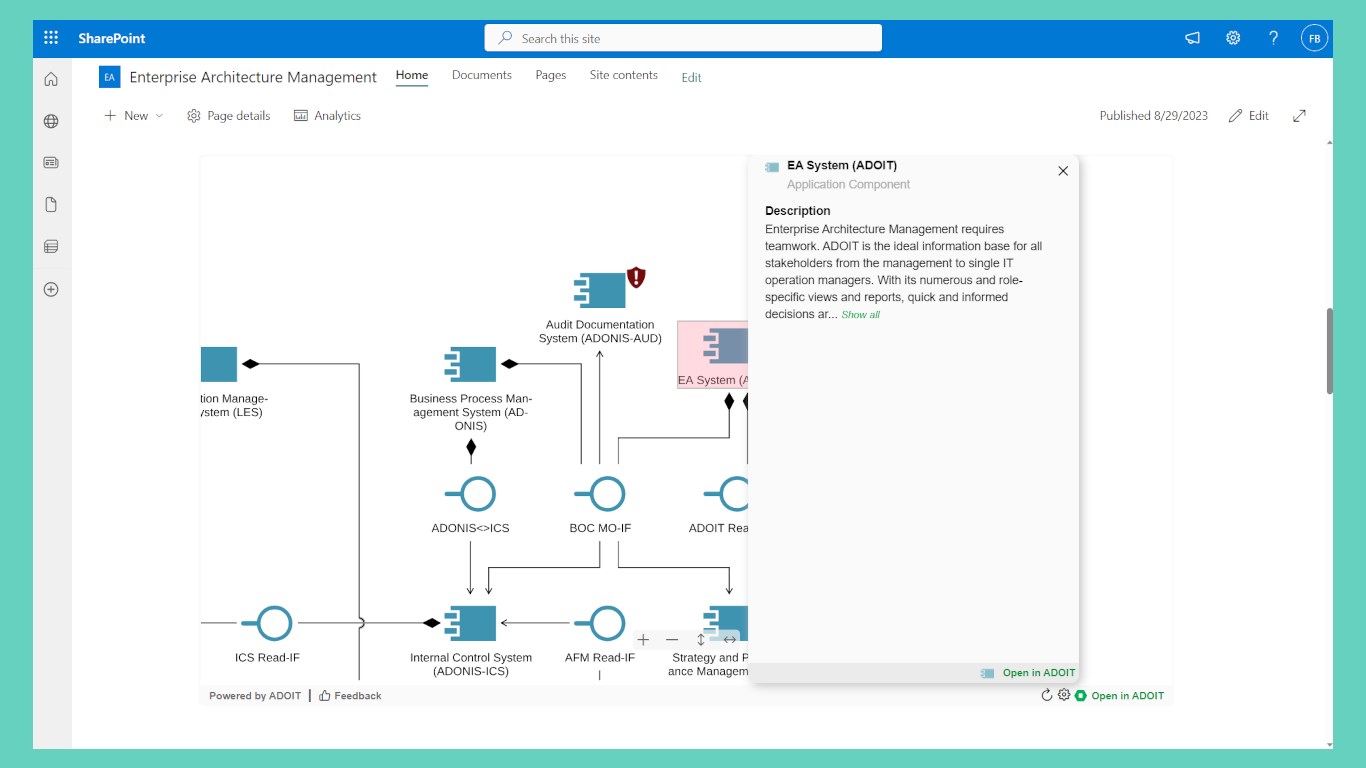
Task: Select the Home navigation tab
Action: pos(412,75)
